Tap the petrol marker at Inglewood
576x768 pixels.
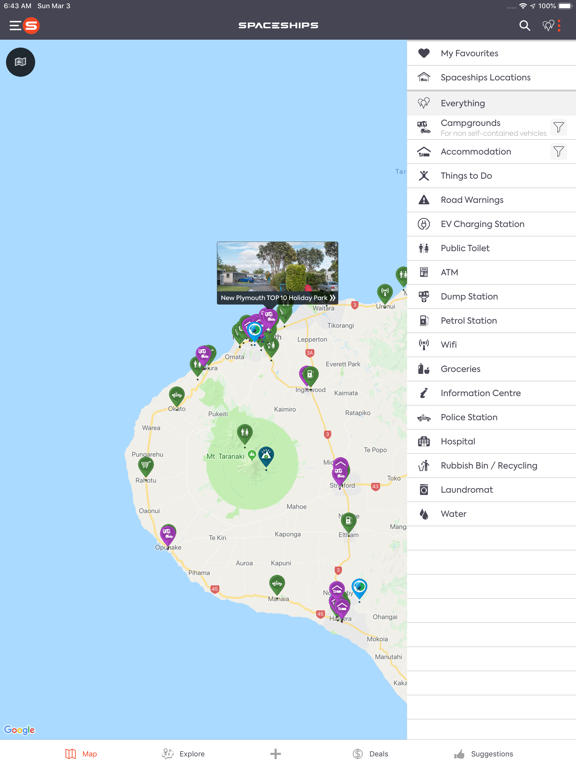point(310,377)
